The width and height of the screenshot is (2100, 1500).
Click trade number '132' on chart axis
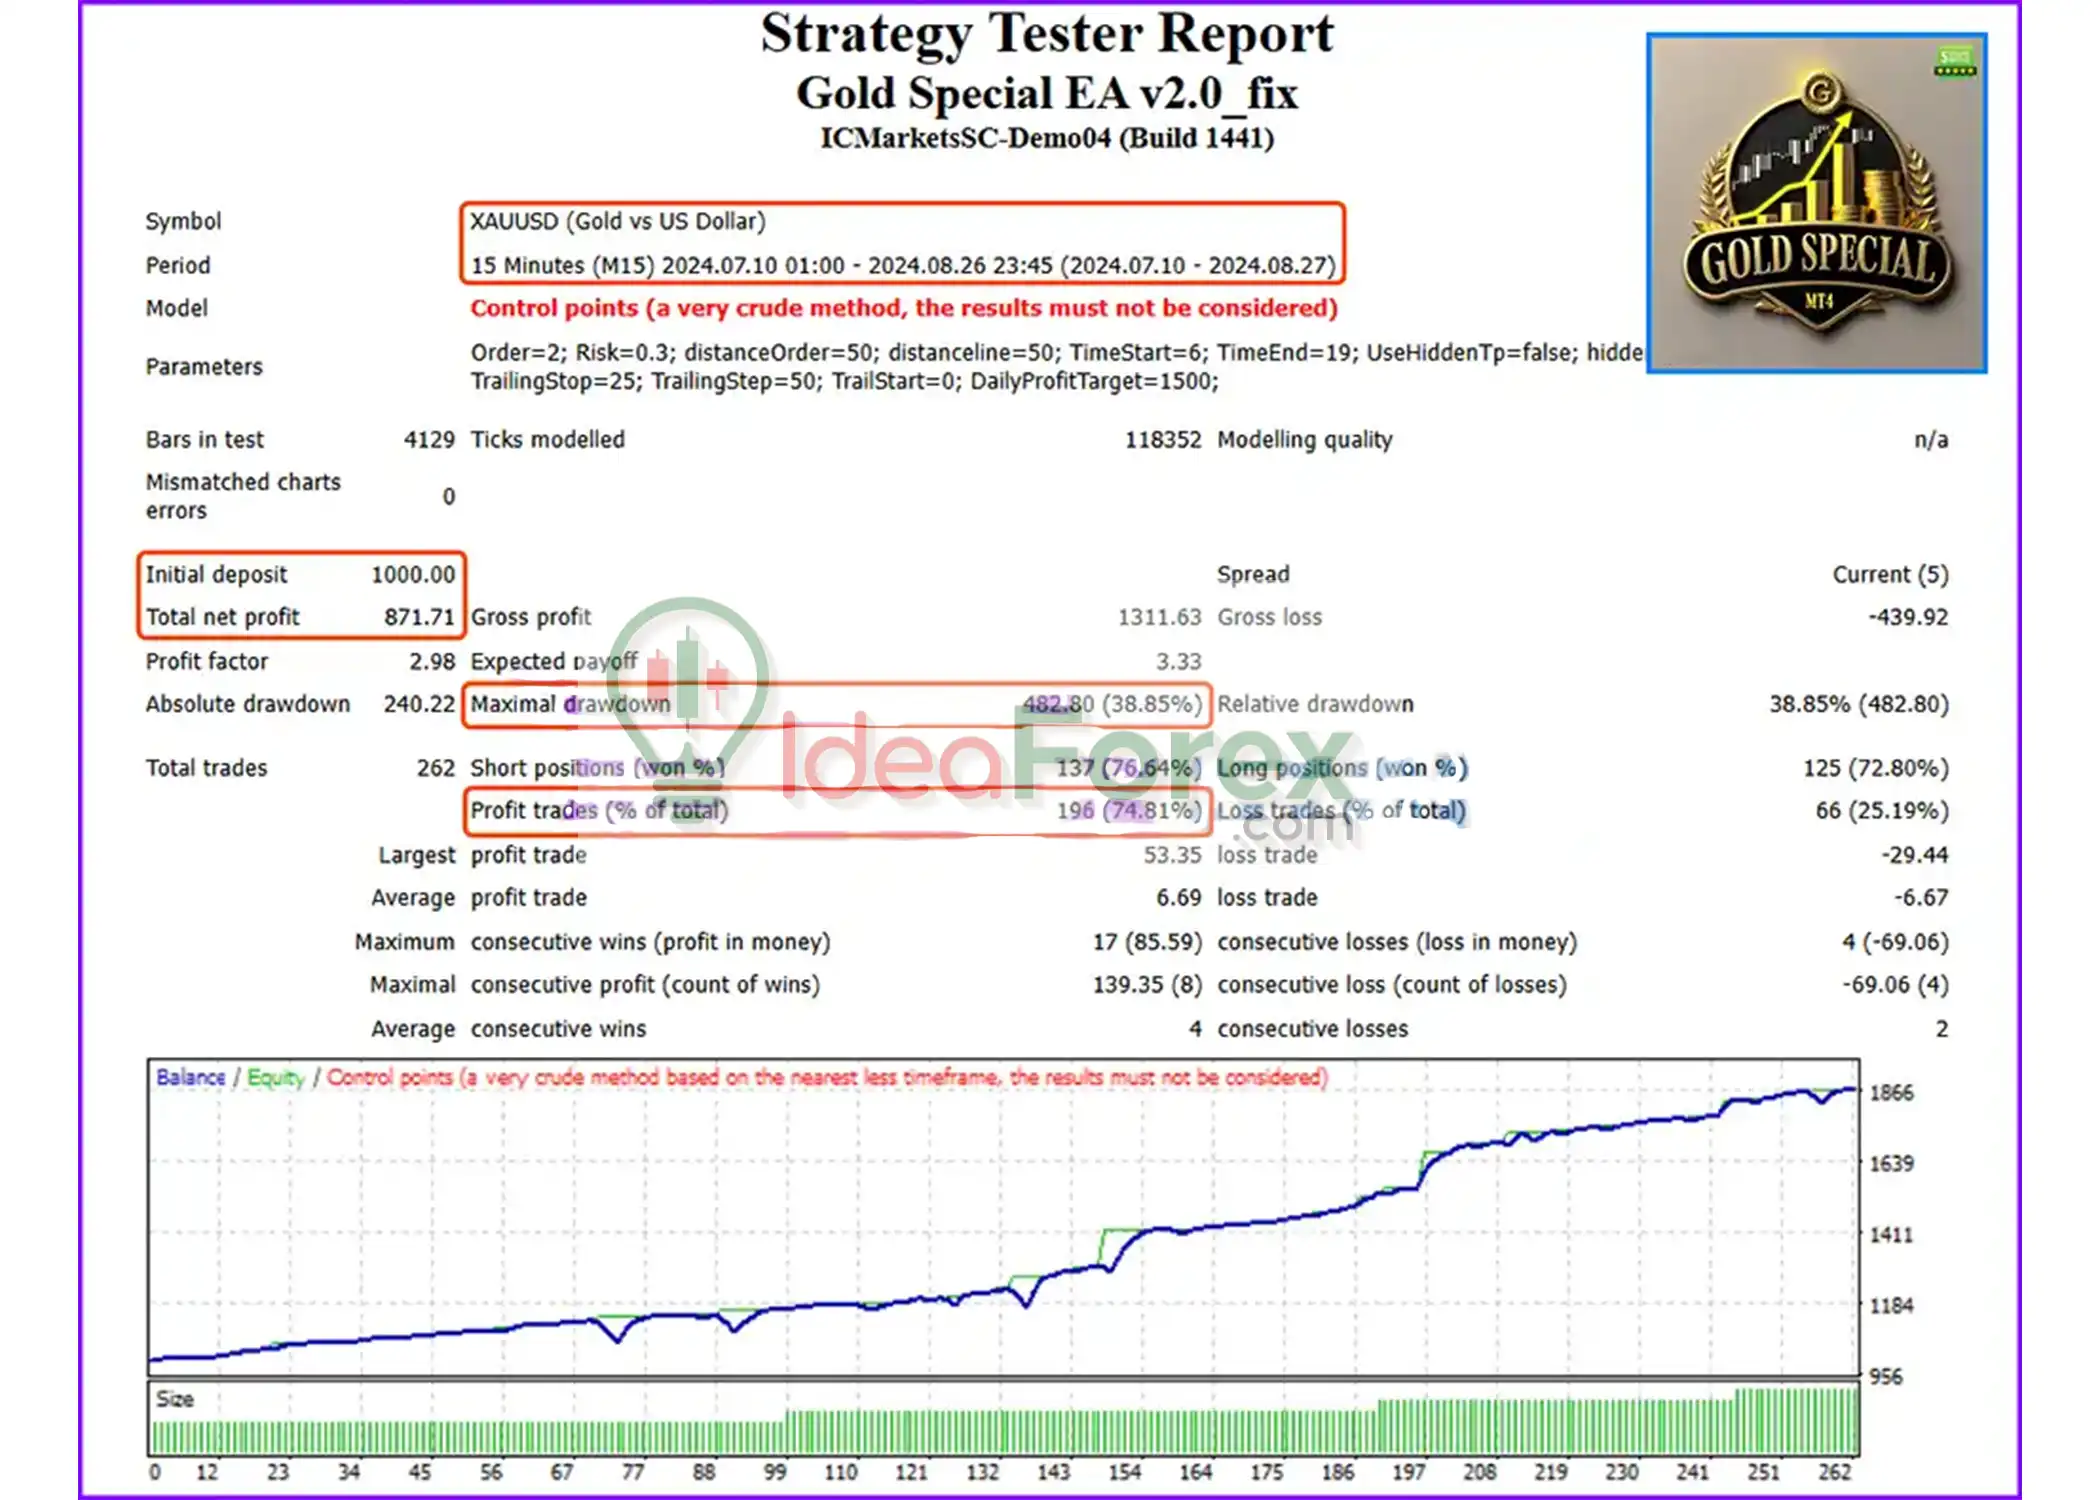[982, 1473]
